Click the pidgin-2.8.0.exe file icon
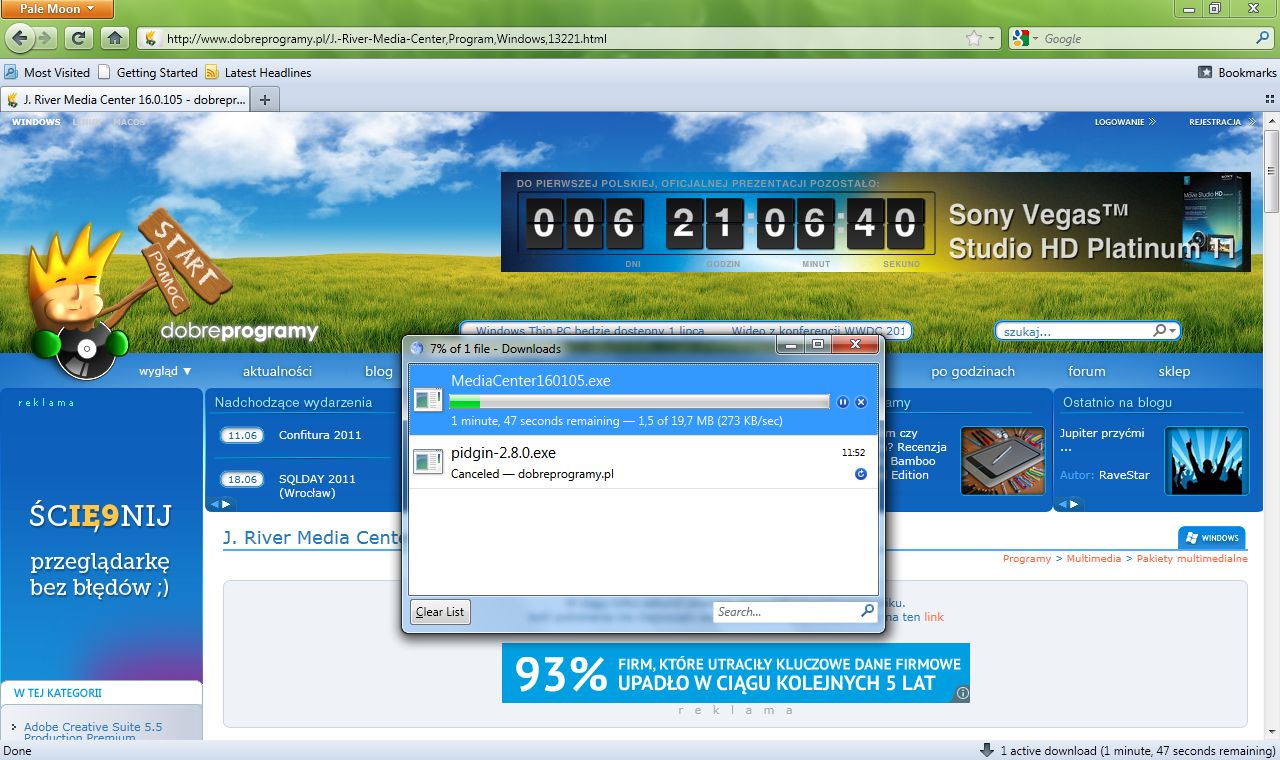 [x=428, y=462]
